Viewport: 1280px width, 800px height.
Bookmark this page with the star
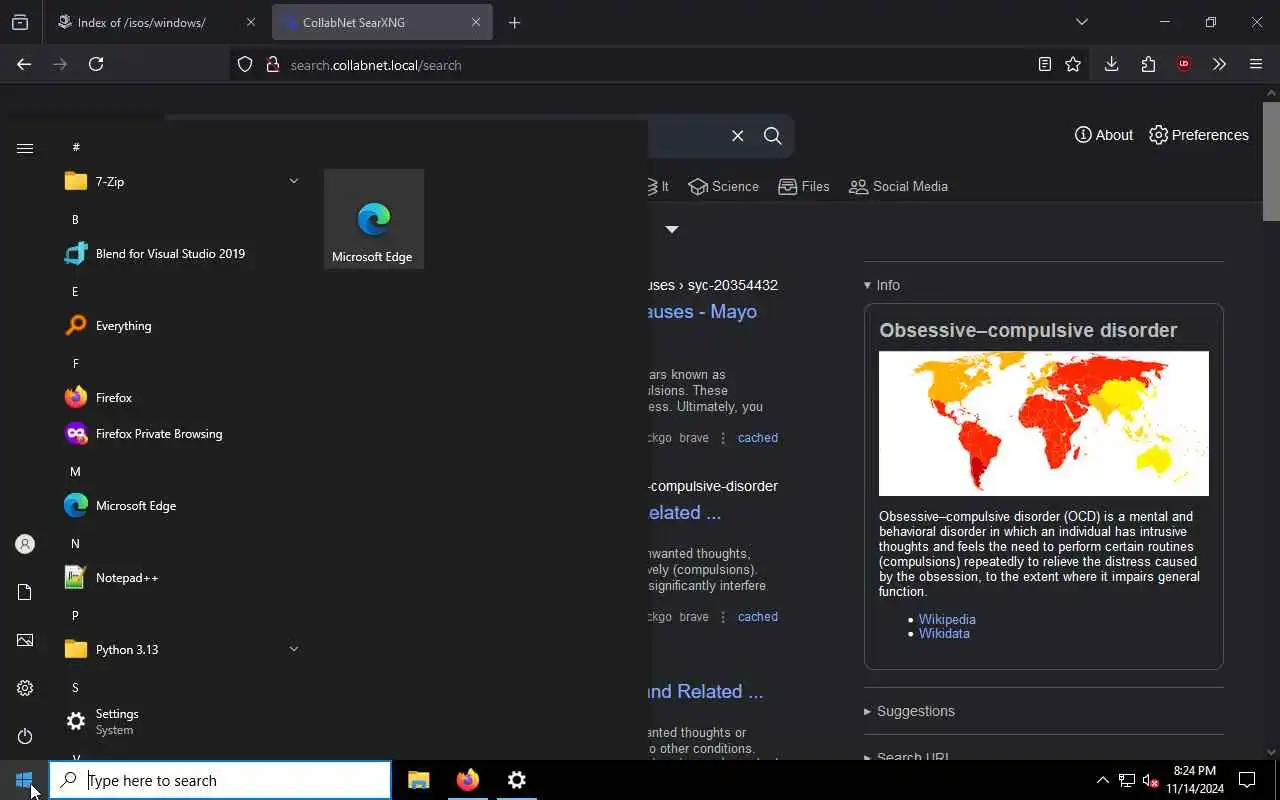coord(1073,64)
